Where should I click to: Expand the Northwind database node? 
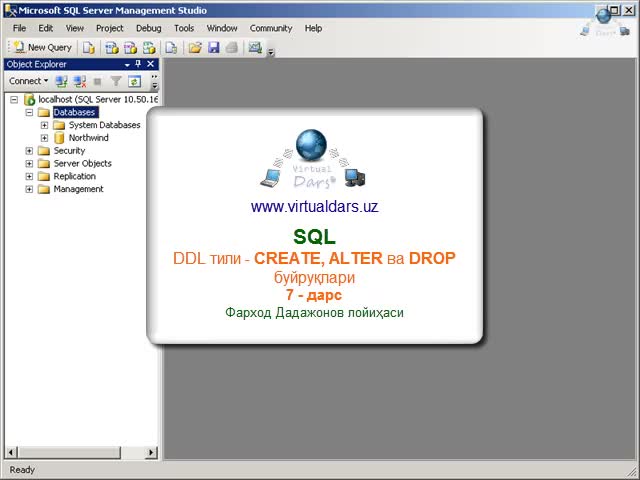[x=44, y=138]
